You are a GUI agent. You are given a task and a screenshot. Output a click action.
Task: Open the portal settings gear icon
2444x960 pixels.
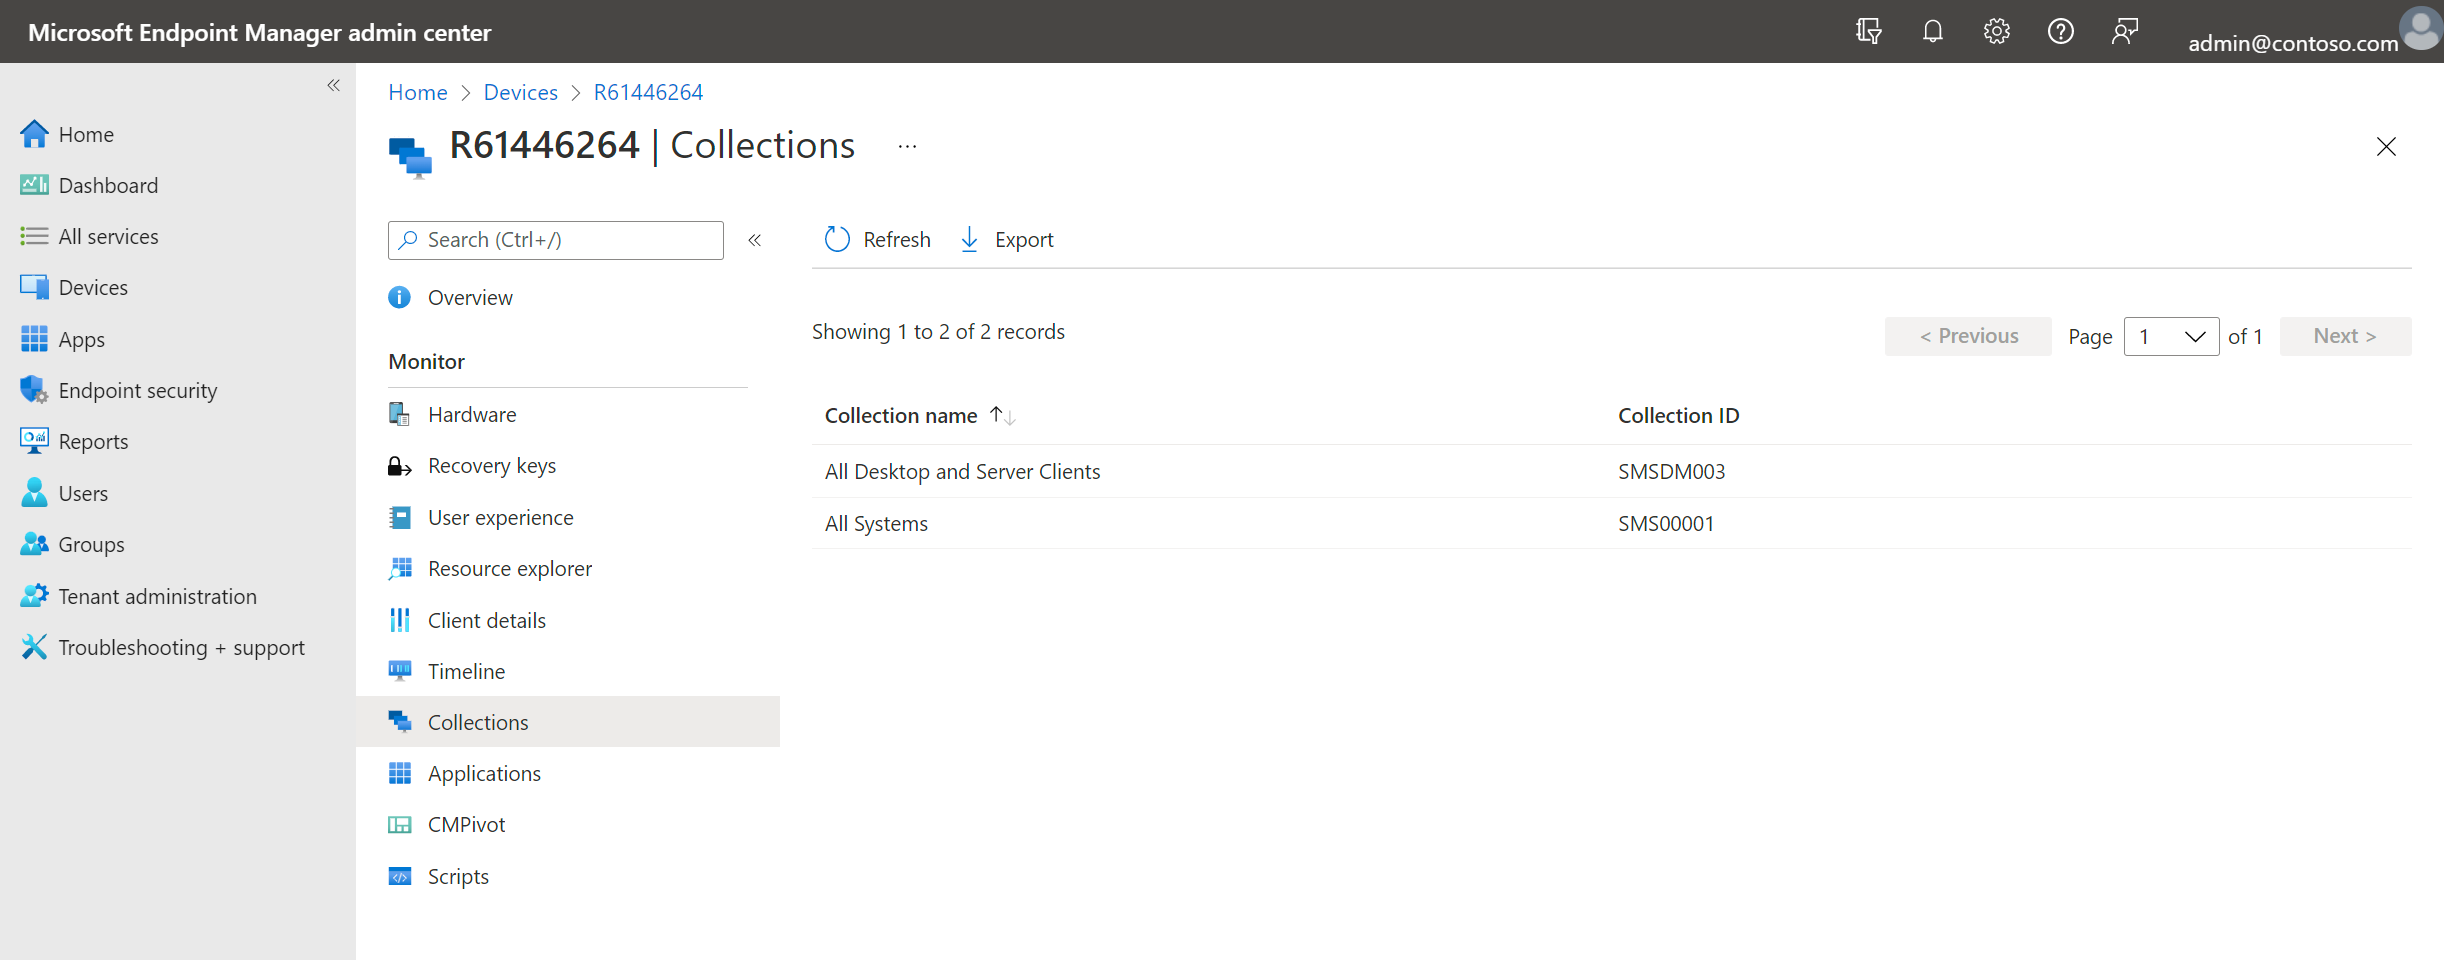point(1996,32)
